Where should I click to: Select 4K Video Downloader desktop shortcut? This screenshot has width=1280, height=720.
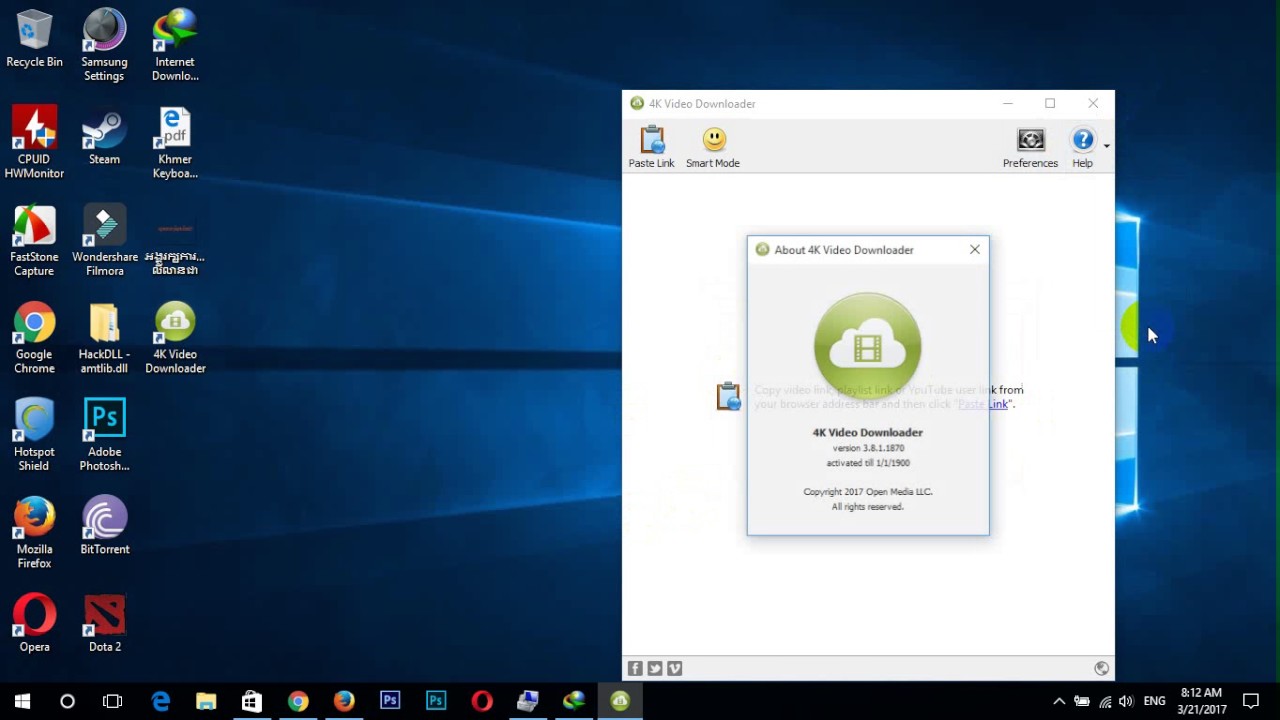(175, 338)
